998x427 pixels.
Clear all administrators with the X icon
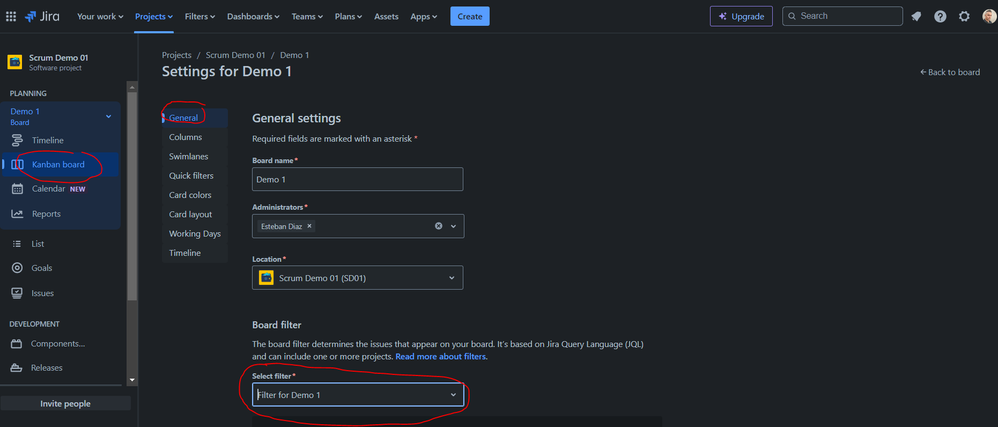click(439, 226)
